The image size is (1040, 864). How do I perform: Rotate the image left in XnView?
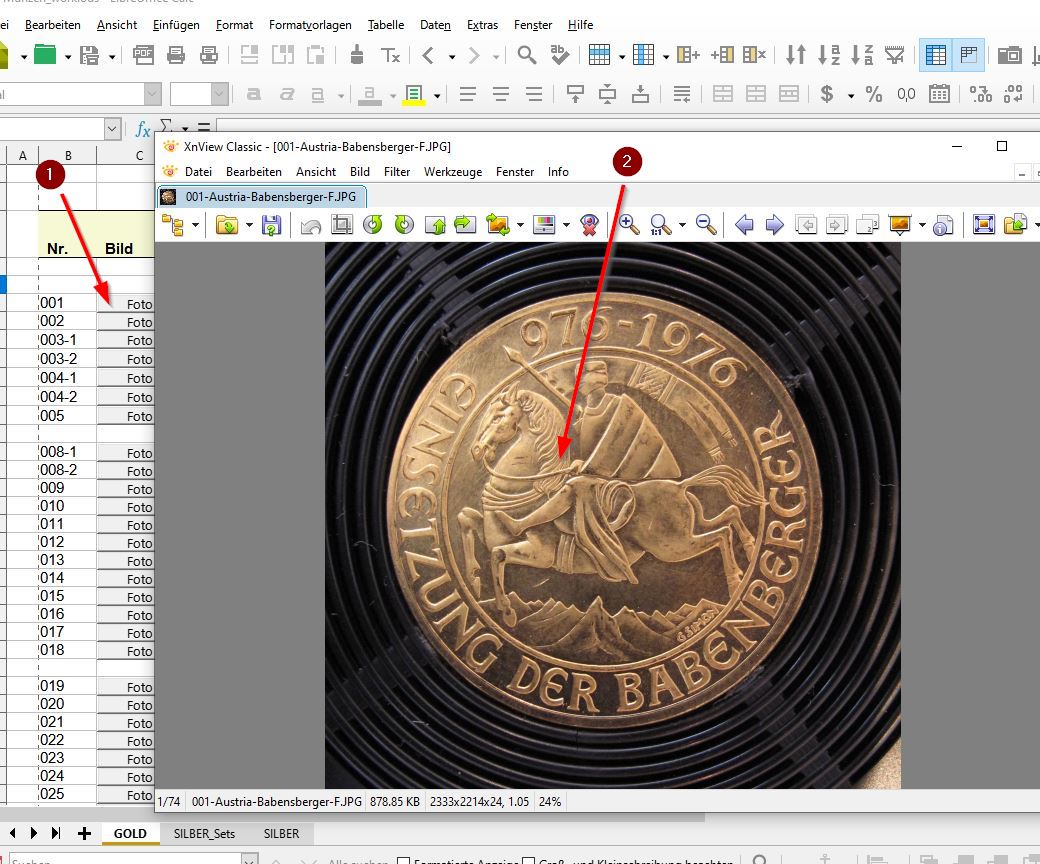[x=373, y=225]
